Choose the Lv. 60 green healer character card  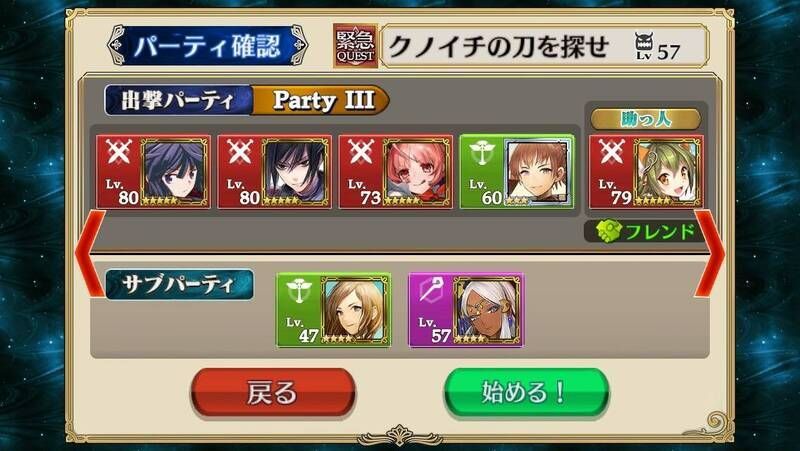pos(517,172)
